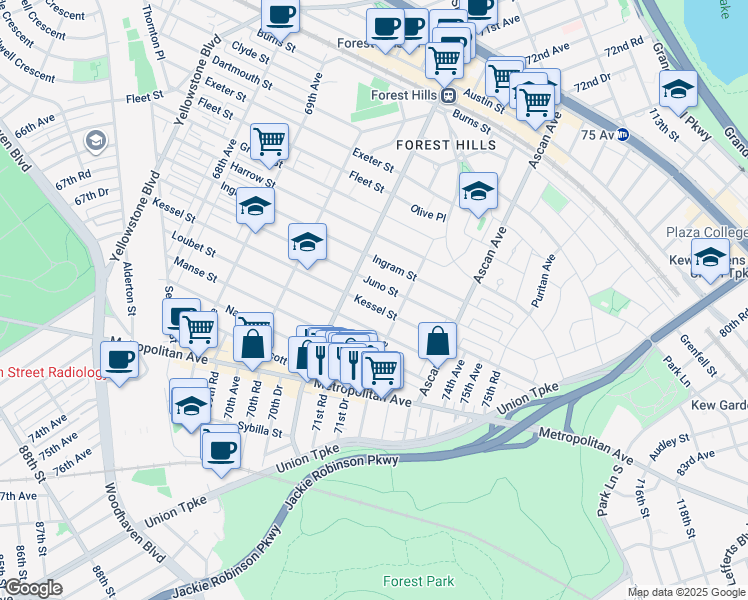Click the FOREST HILLS neighborhood label
Image resolution: width=748 pixels, height=600 pixels.
pyautogui.click(x=446, y=145)
